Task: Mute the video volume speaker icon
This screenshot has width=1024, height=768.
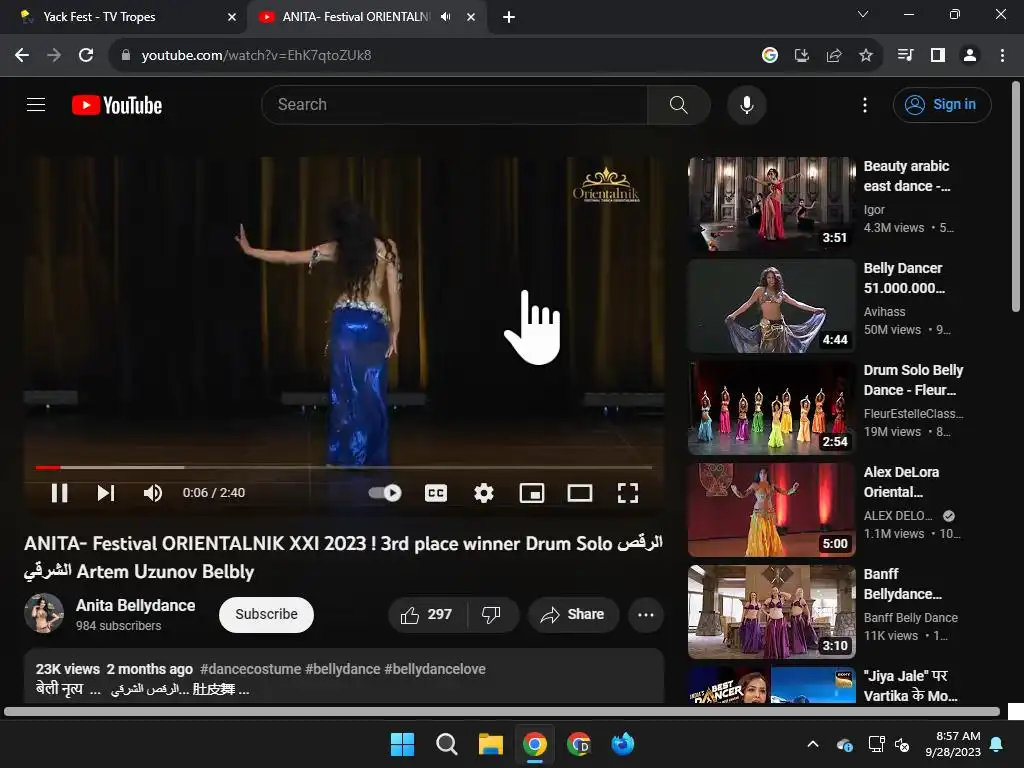Action: (153, 493)
